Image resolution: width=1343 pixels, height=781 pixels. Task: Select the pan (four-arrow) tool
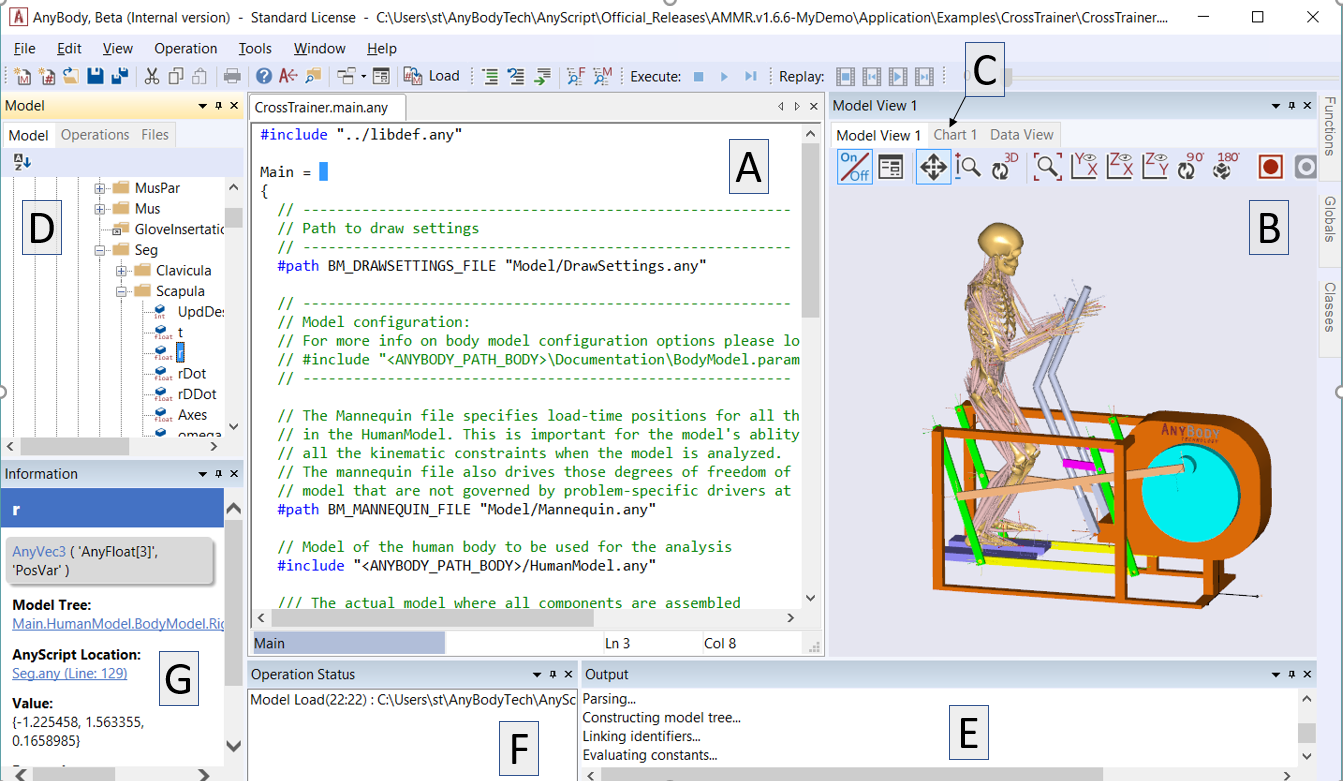(x=933, y=167)
